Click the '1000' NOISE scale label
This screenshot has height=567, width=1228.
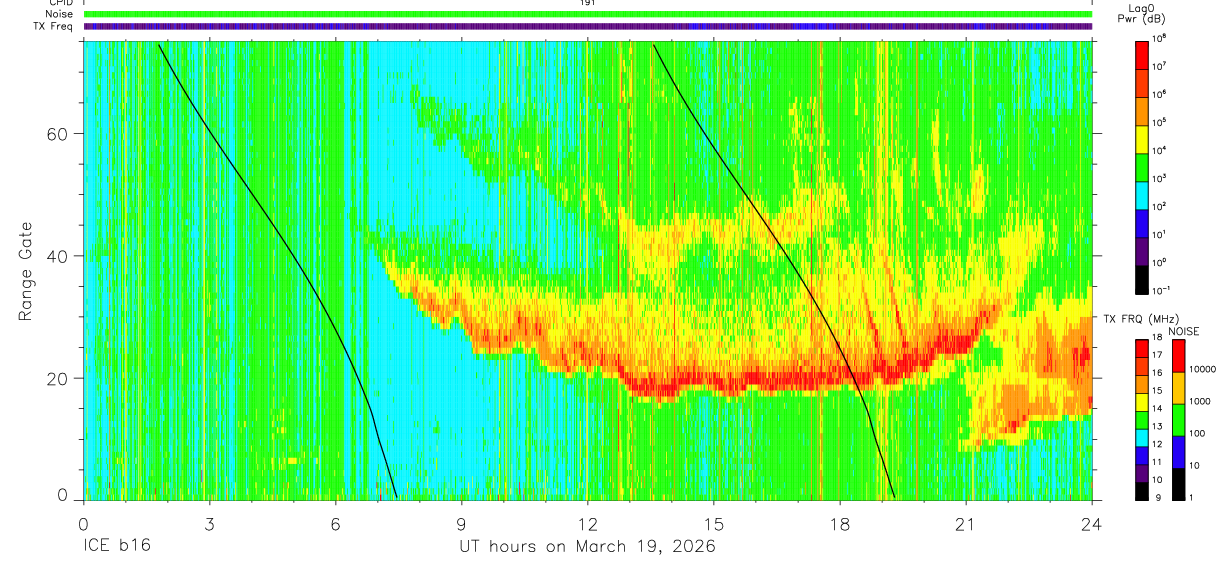1199,401
